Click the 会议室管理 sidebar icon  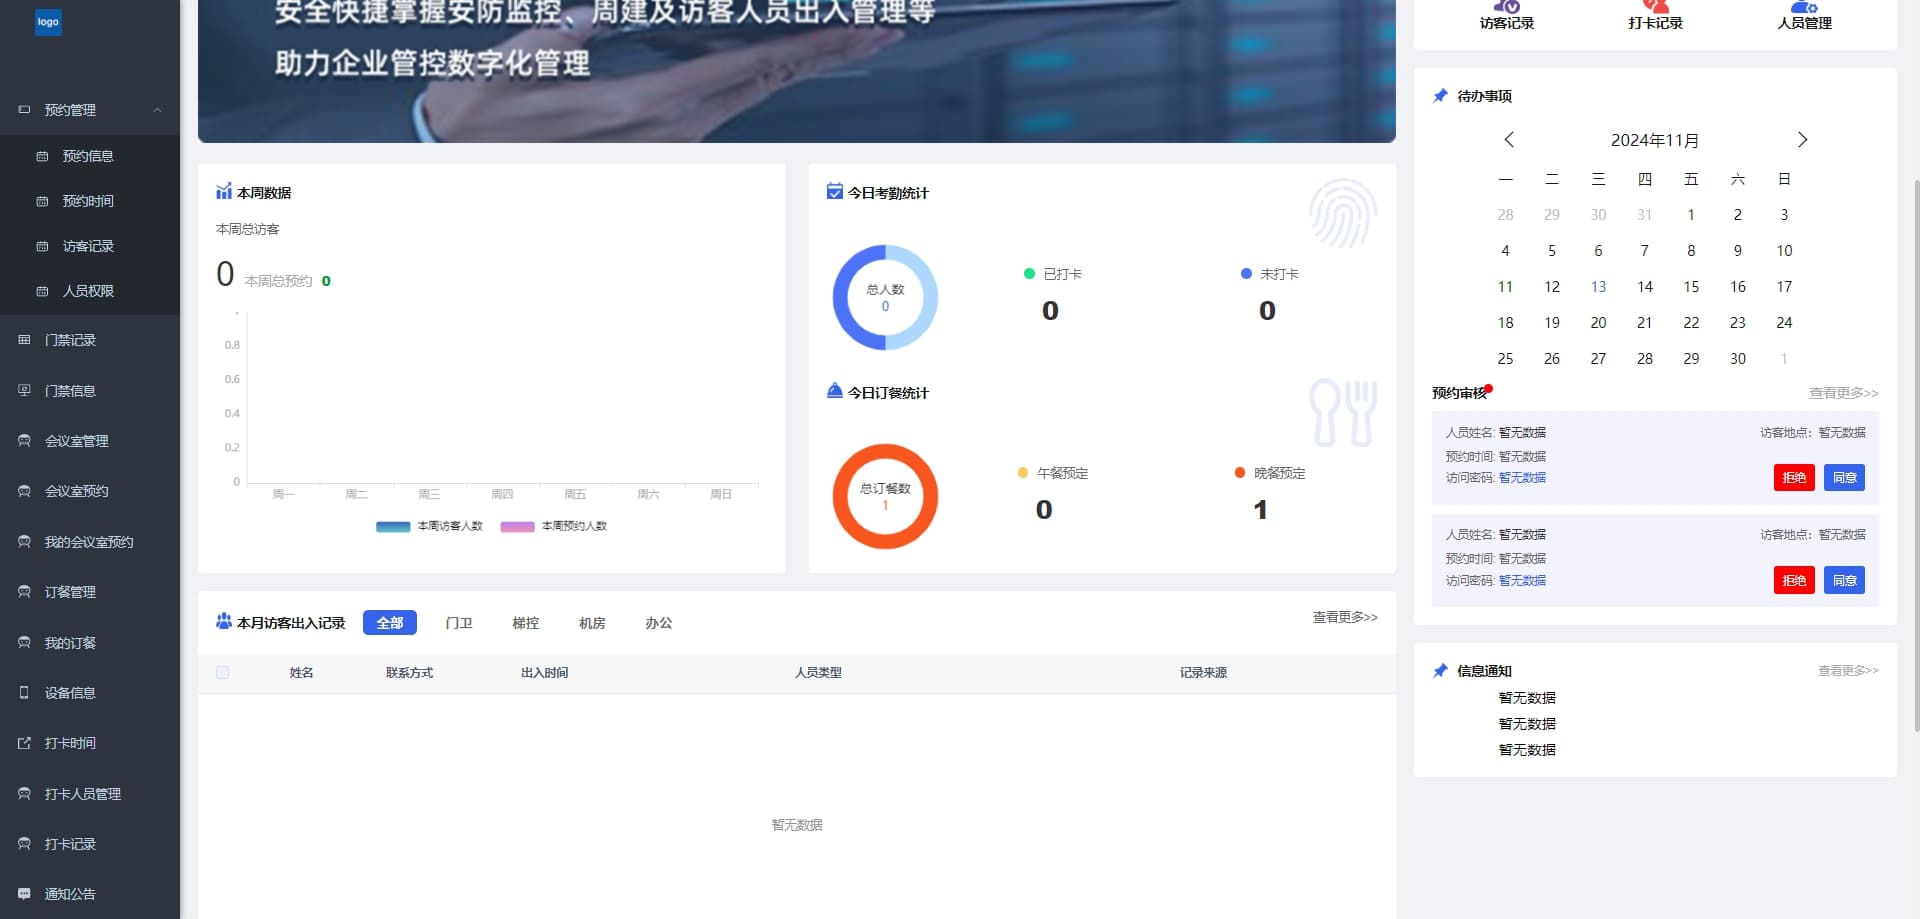24,441
